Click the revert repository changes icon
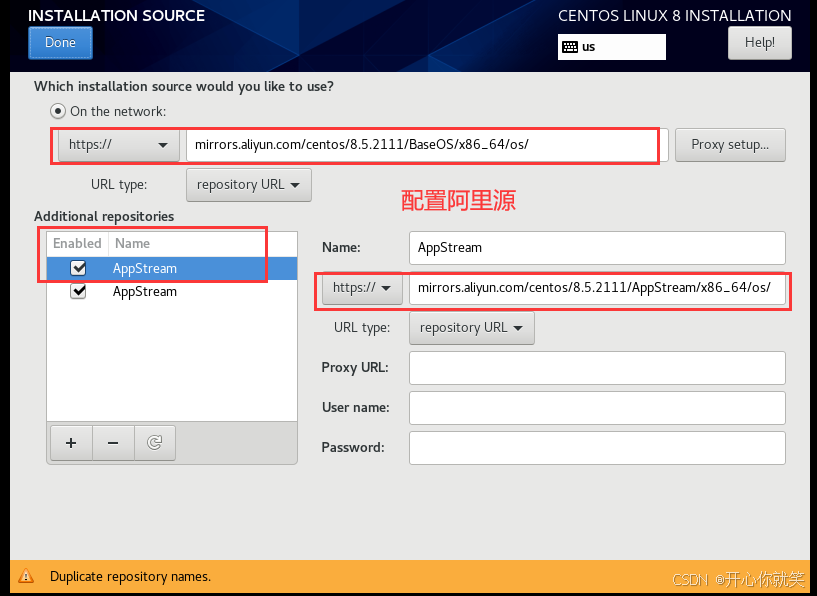 coord(154,443)
